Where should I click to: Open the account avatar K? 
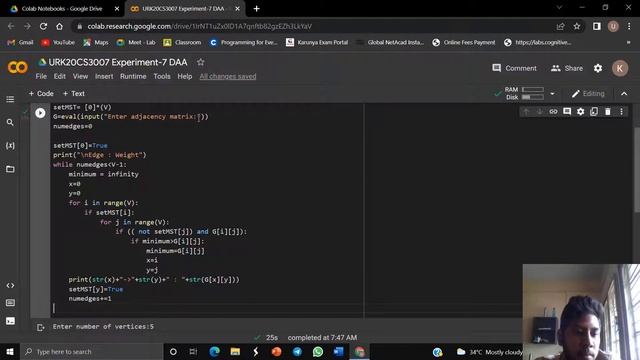point(620,68)
